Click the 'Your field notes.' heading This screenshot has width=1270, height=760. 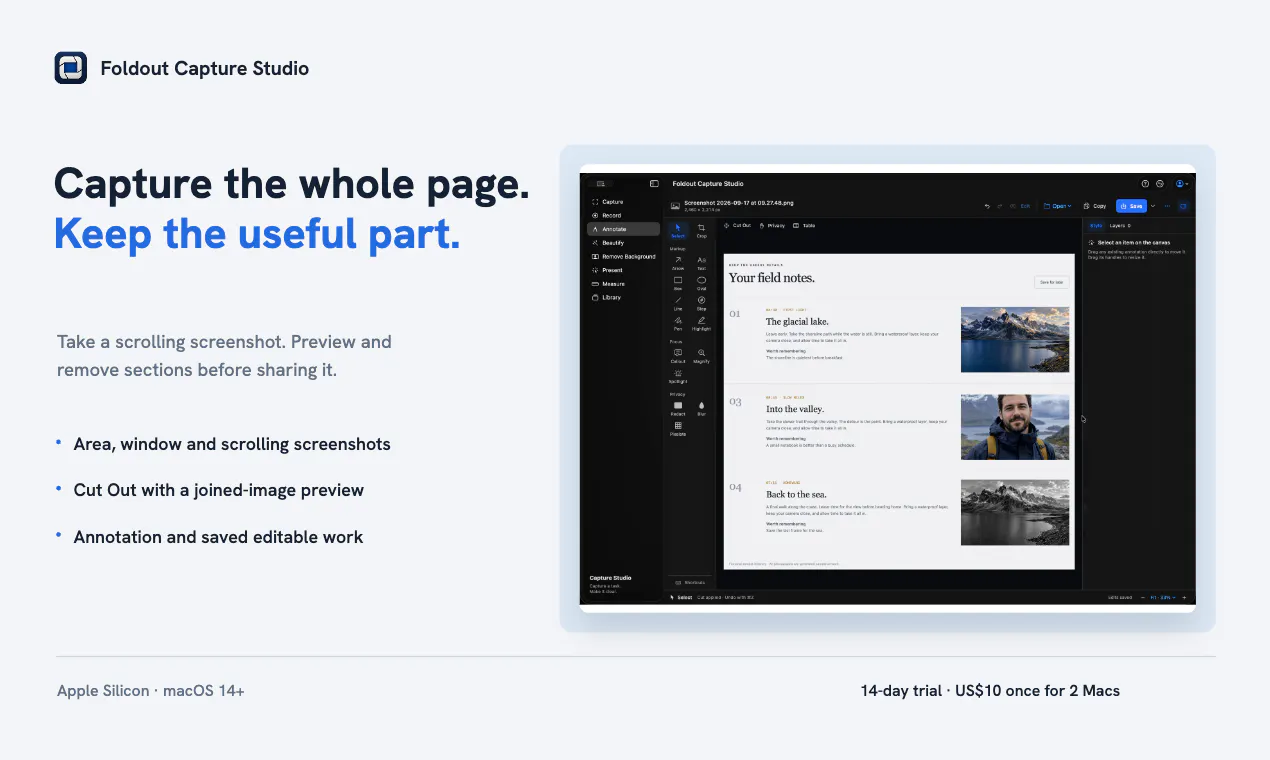[772, 277]
